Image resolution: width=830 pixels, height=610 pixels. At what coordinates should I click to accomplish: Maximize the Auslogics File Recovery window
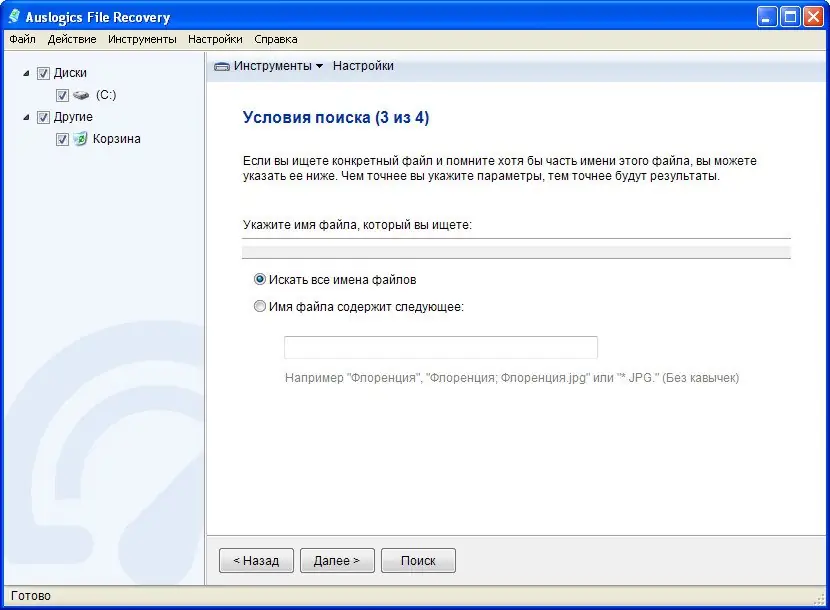tap(790, 17)
